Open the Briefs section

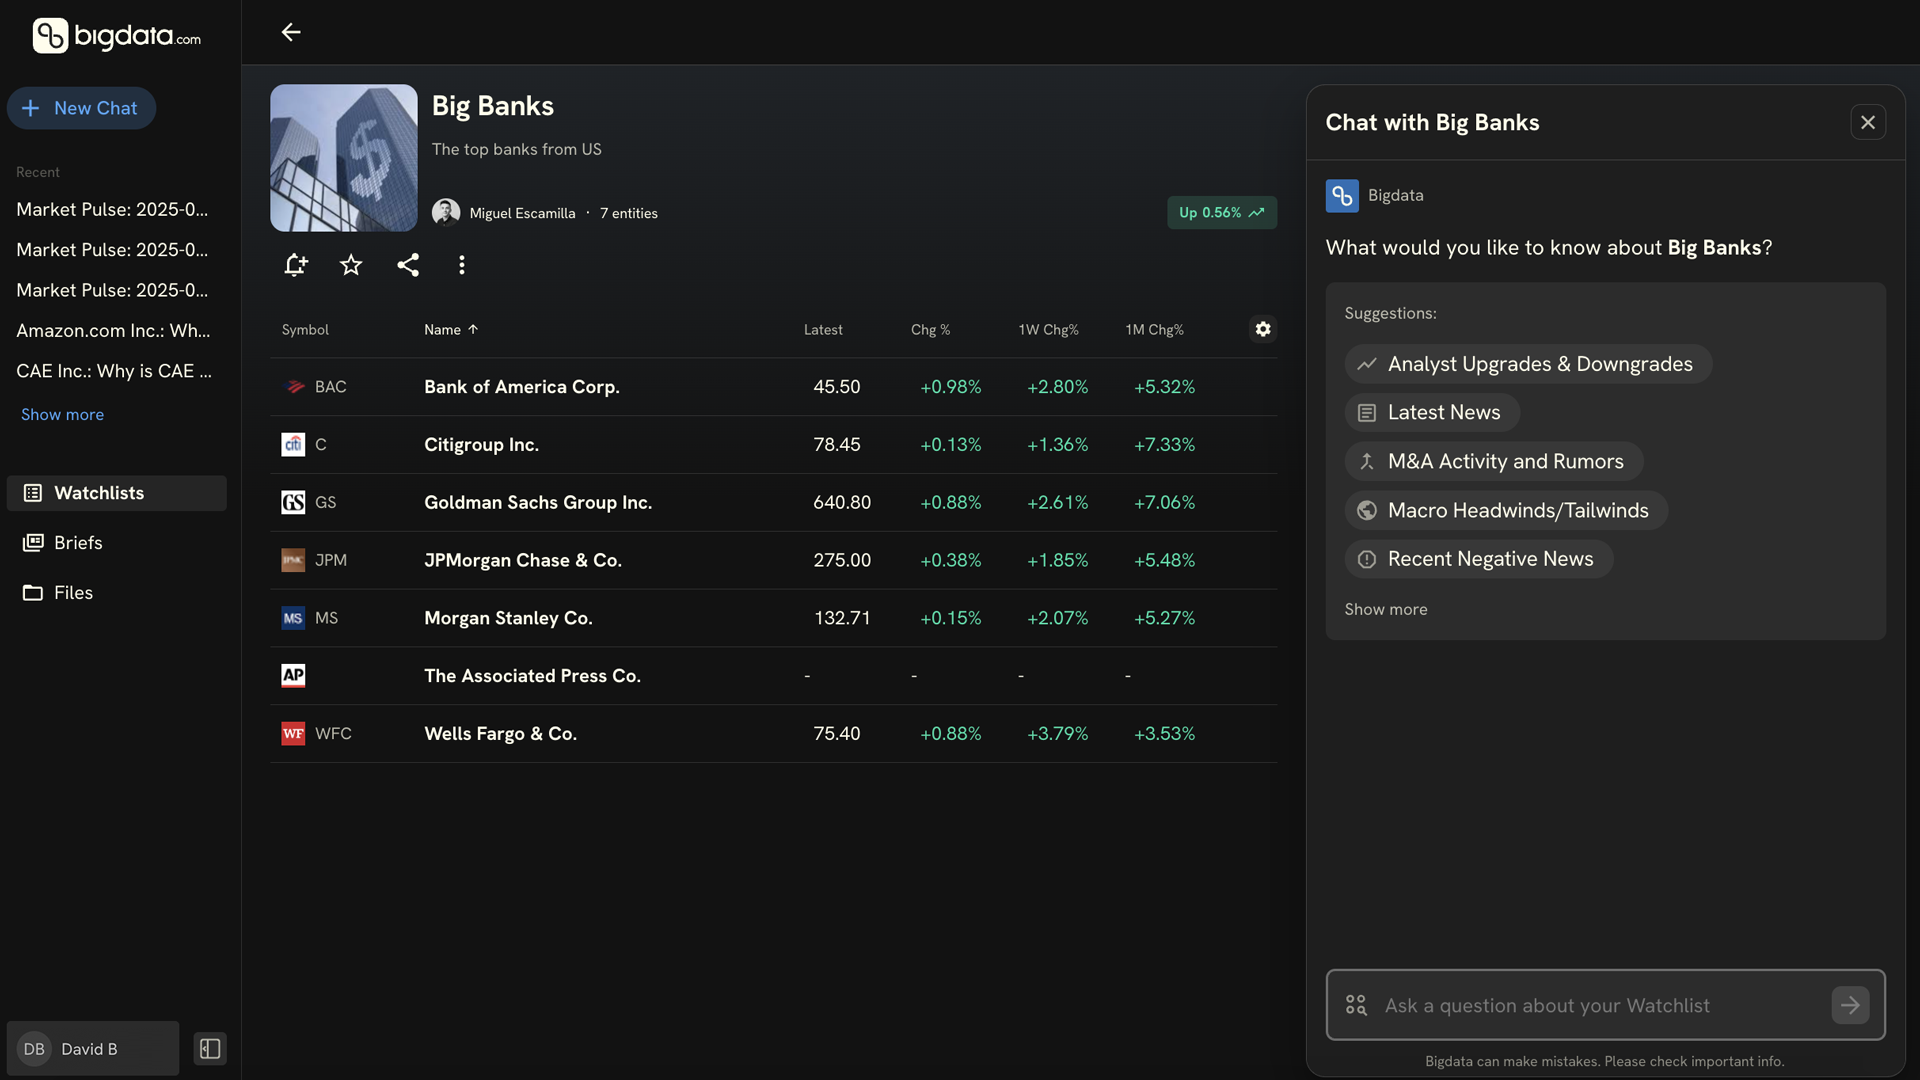117,543
